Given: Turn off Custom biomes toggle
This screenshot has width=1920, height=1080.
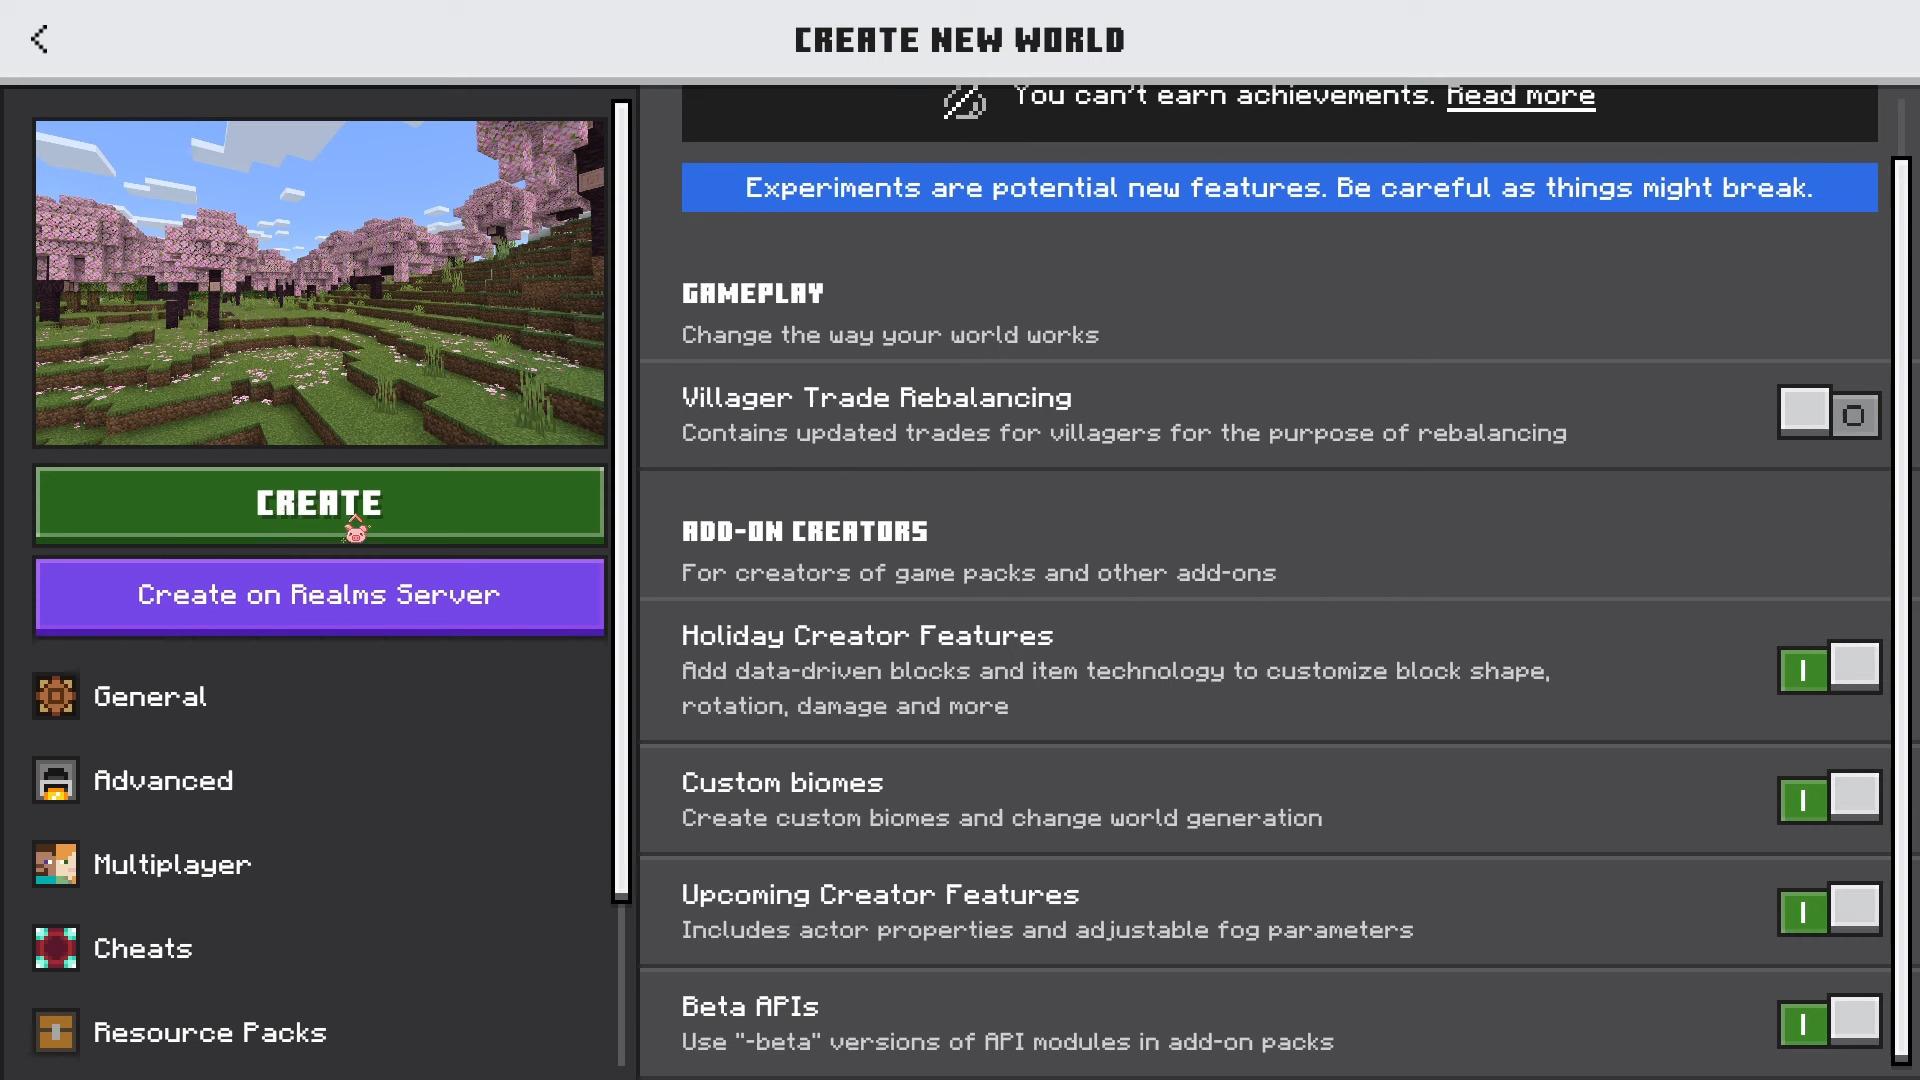Looking at the screenshot, I should 1829,798.
